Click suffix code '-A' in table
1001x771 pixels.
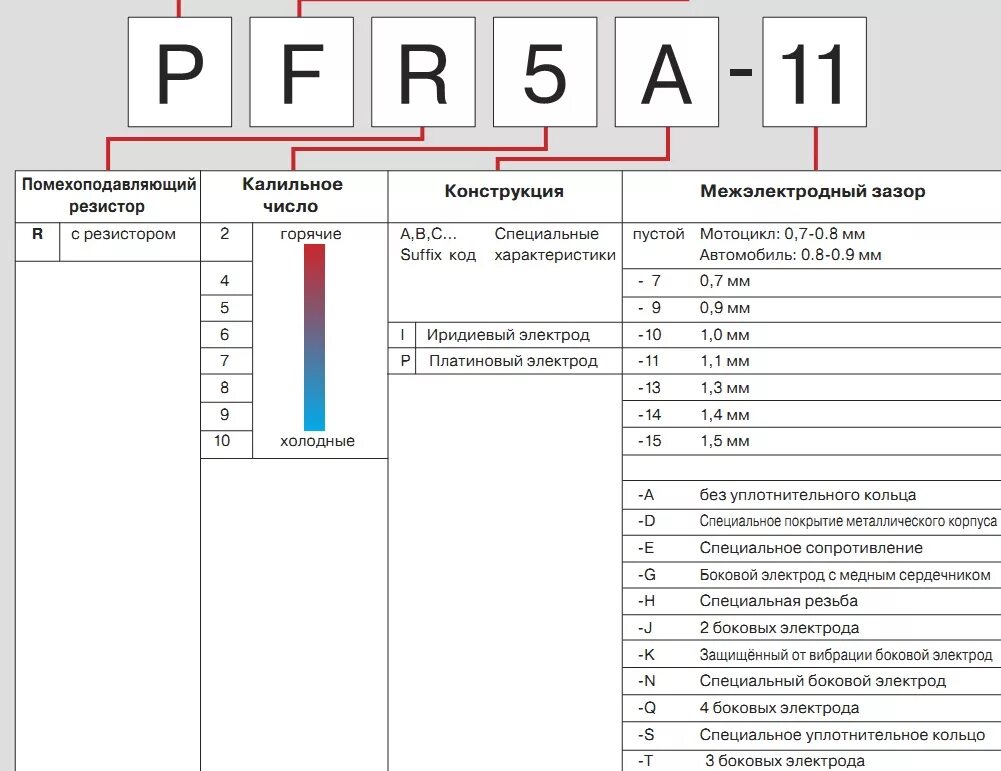pyautogui.click(x=646, y=495)
